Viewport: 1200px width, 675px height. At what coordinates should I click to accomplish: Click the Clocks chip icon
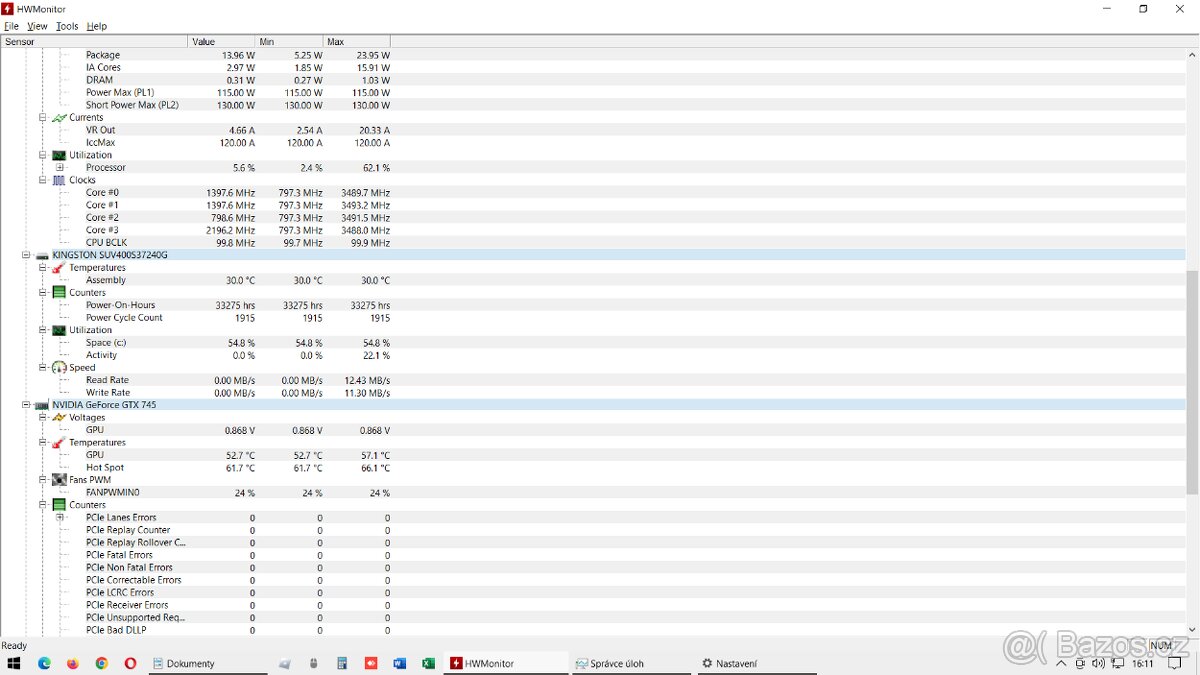(59, 180)
